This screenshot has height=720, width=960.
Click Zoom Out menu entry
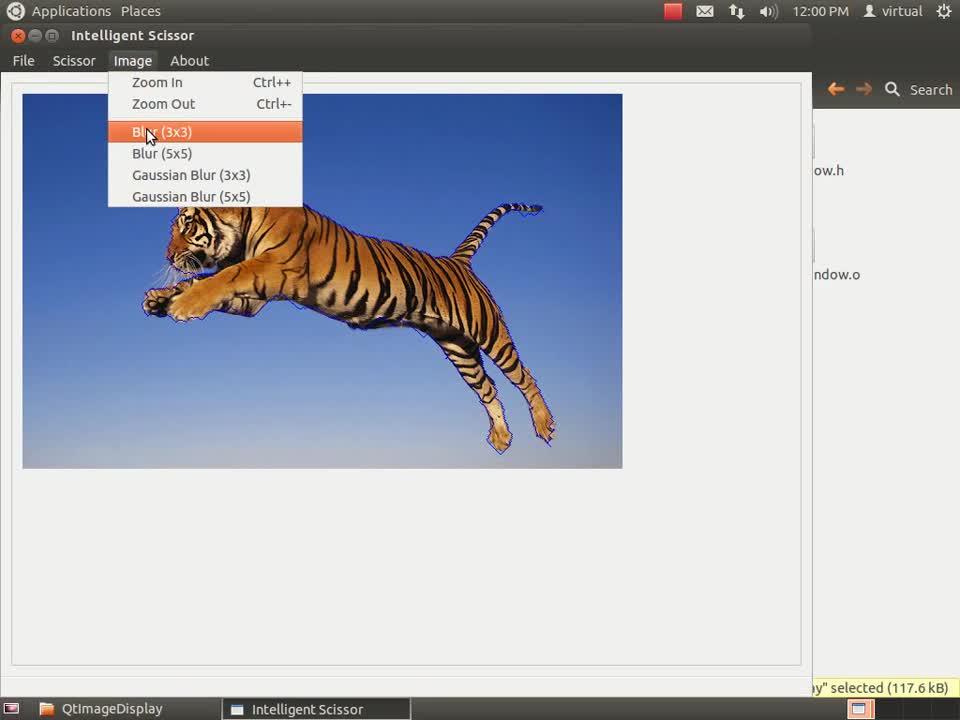click(x=163, y=104)
